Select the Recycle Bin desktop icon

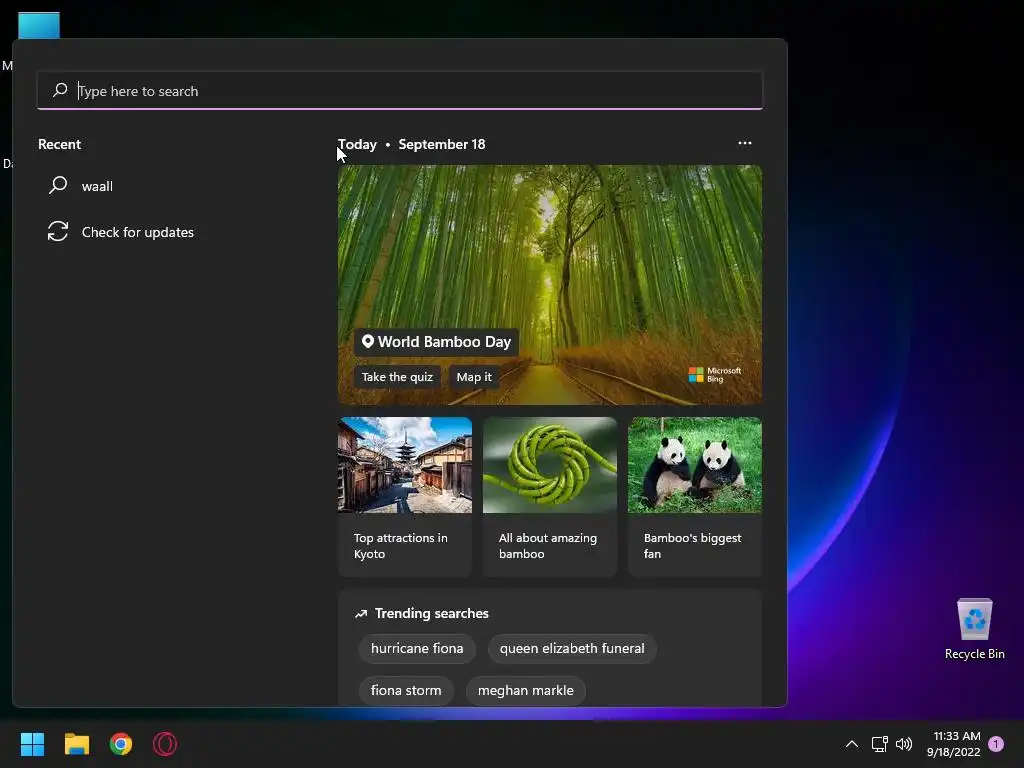[974, 629]
